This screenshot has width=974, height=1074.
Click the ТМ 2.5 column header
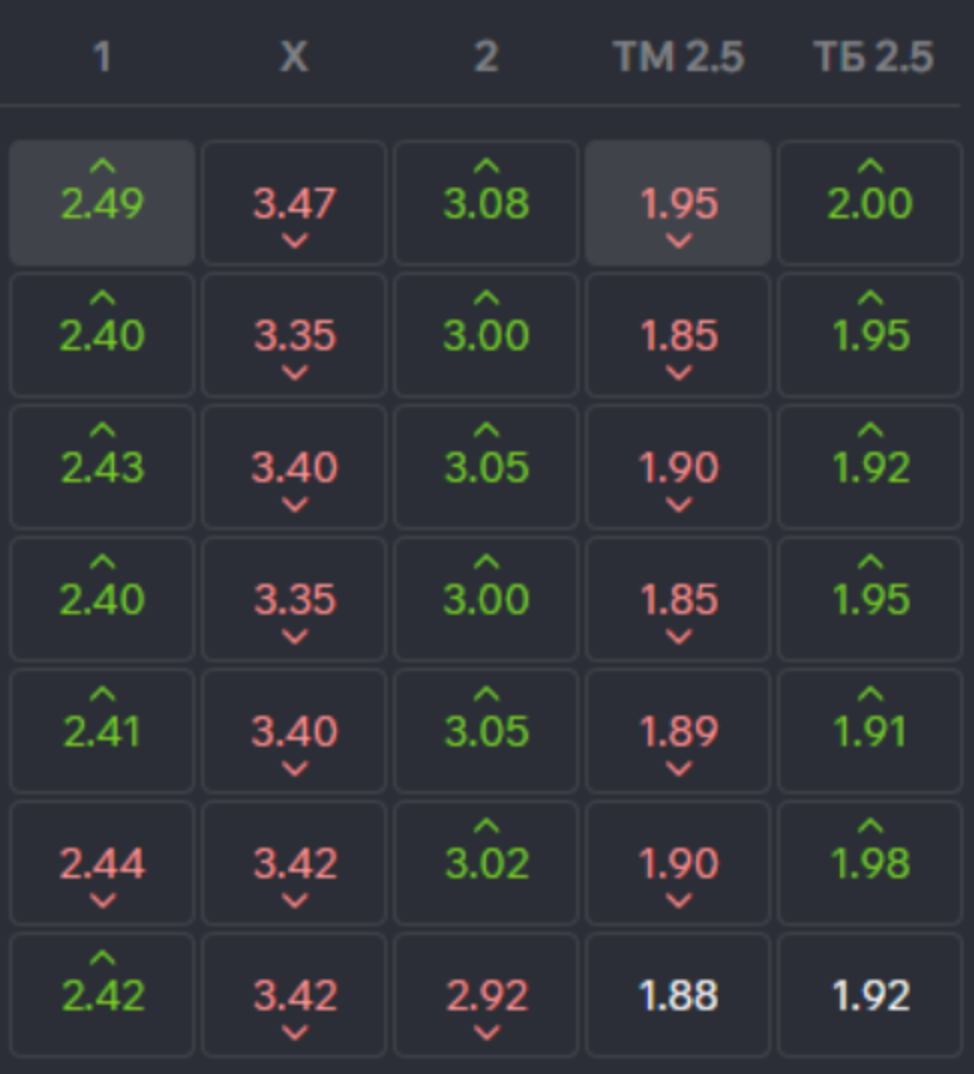[x=678, y=58]
